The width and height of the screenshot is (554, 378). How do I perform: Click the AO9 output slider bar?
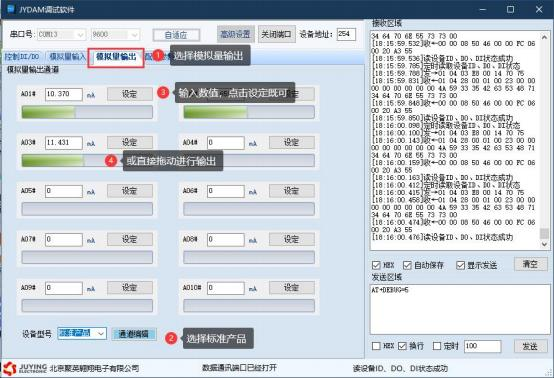click(x=87, y=306)
